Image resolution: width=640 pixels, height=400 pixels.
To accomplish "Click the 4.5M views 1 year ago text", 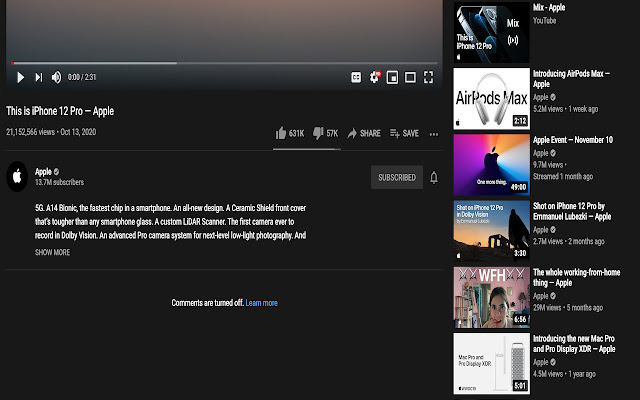I will coord(564,374).
